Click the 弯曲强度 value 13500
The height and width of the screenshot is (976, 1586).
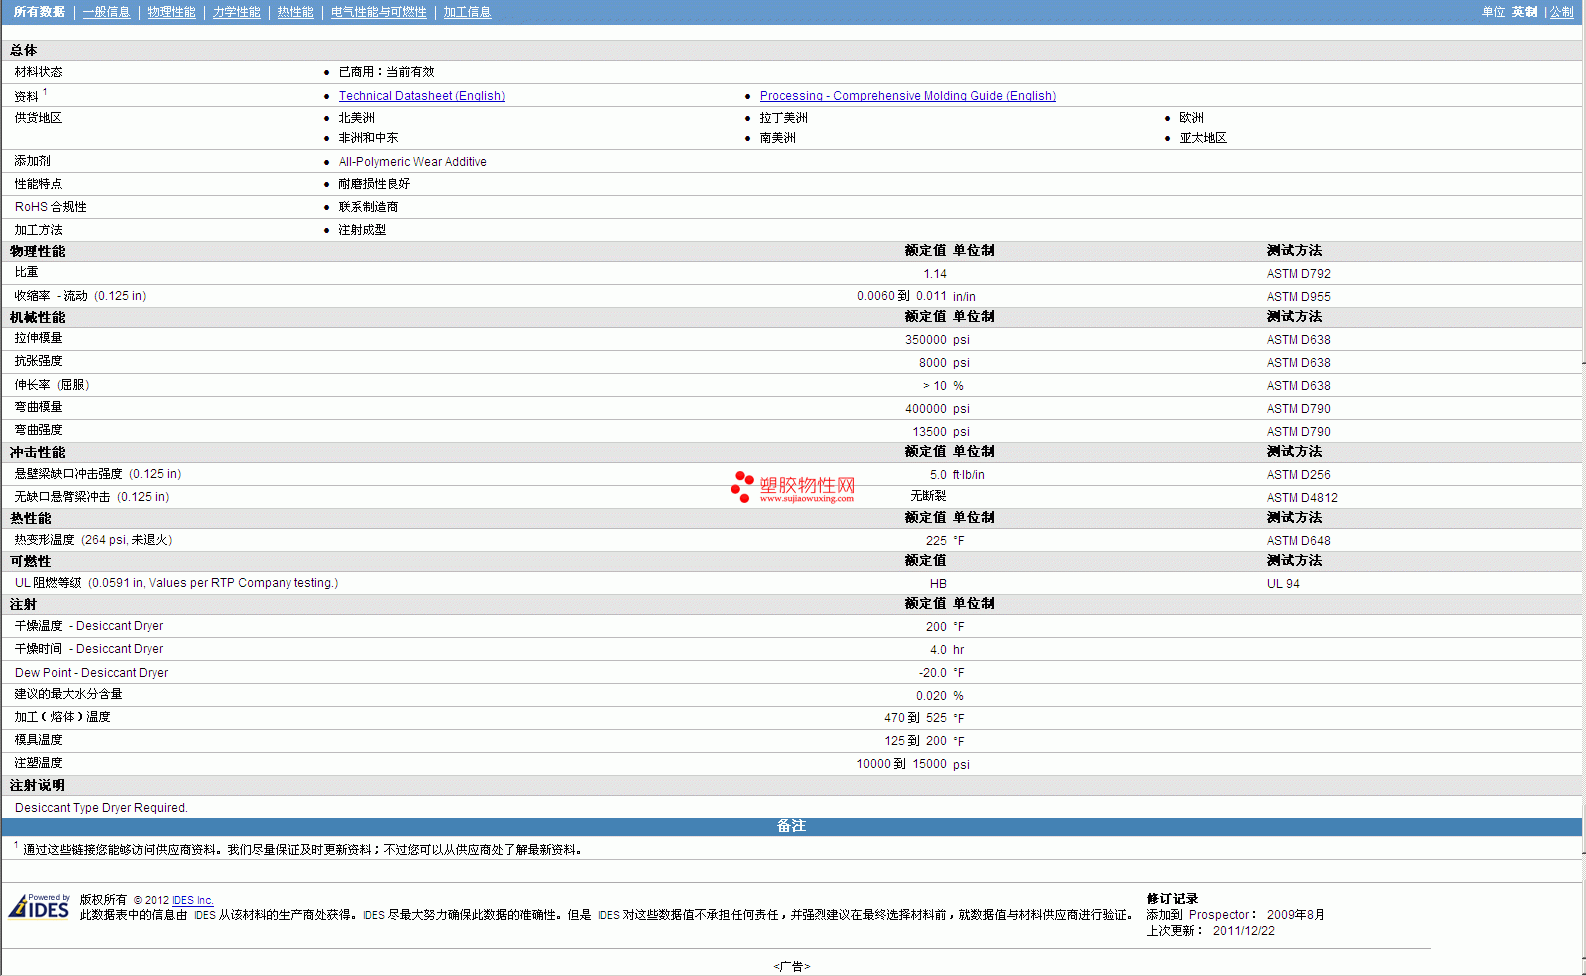[x=929, y=432]
